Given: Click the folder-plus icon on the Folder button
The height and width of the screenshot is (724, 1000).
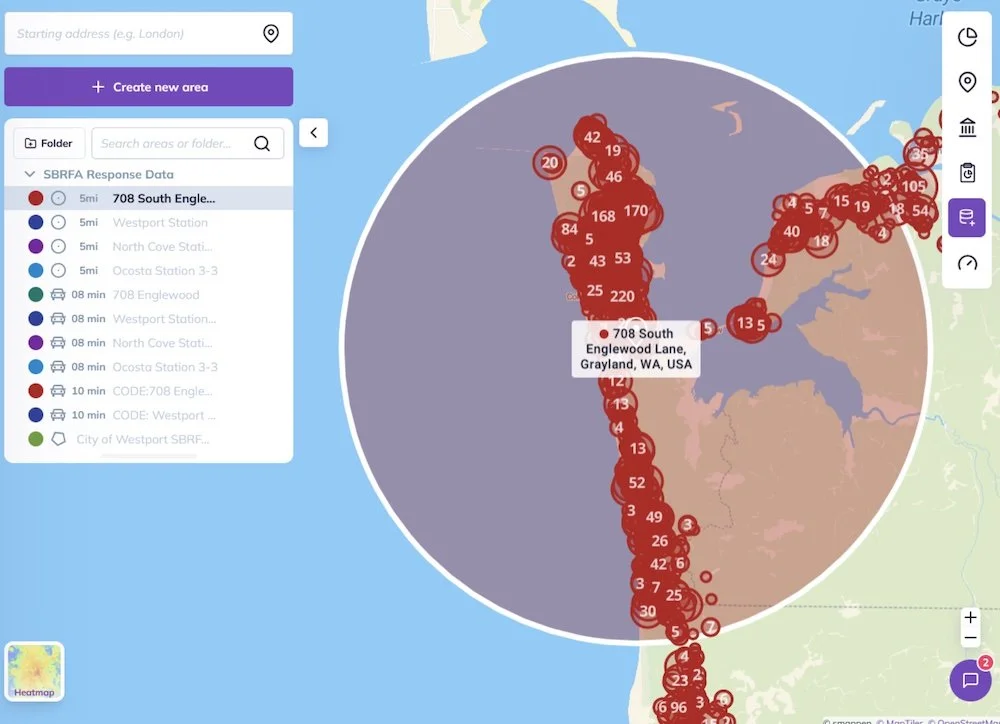Looking at the screenshot, I should (x=30, y=144).
